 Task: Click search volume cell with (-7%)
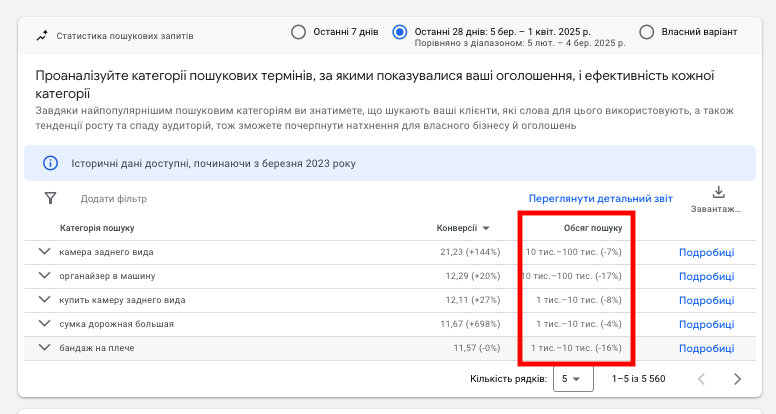pyautogui.click(x=573, y=252)
